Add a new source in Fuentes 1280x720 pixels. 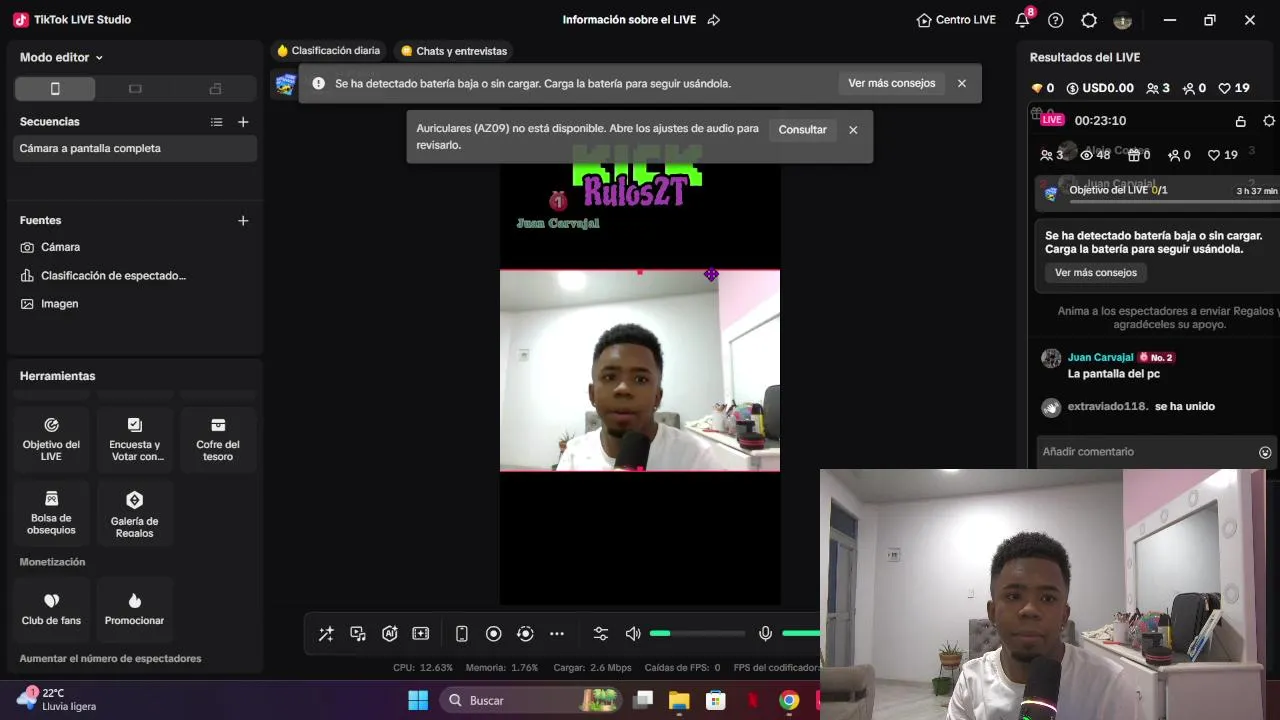click(x=243, y=221)
